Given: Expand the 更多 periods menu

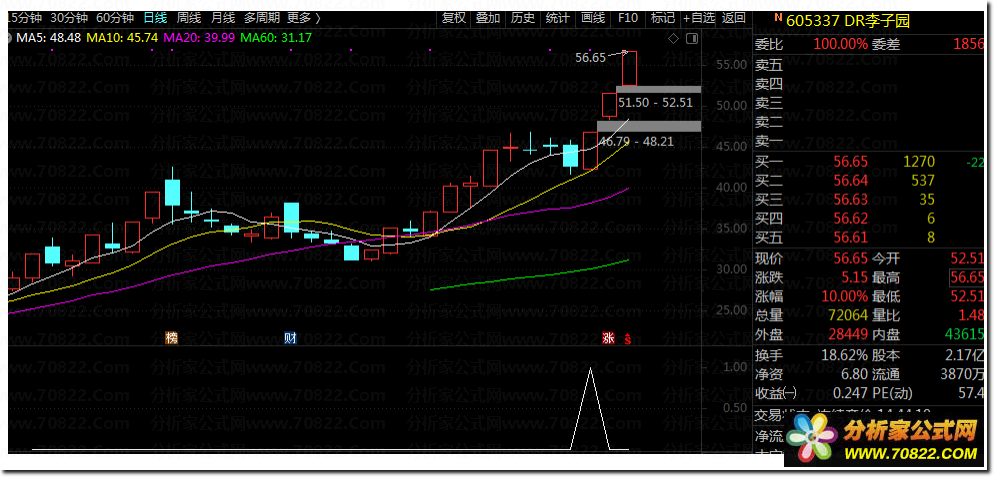Looking at the screenshot, I should click(x=303, y=18).
